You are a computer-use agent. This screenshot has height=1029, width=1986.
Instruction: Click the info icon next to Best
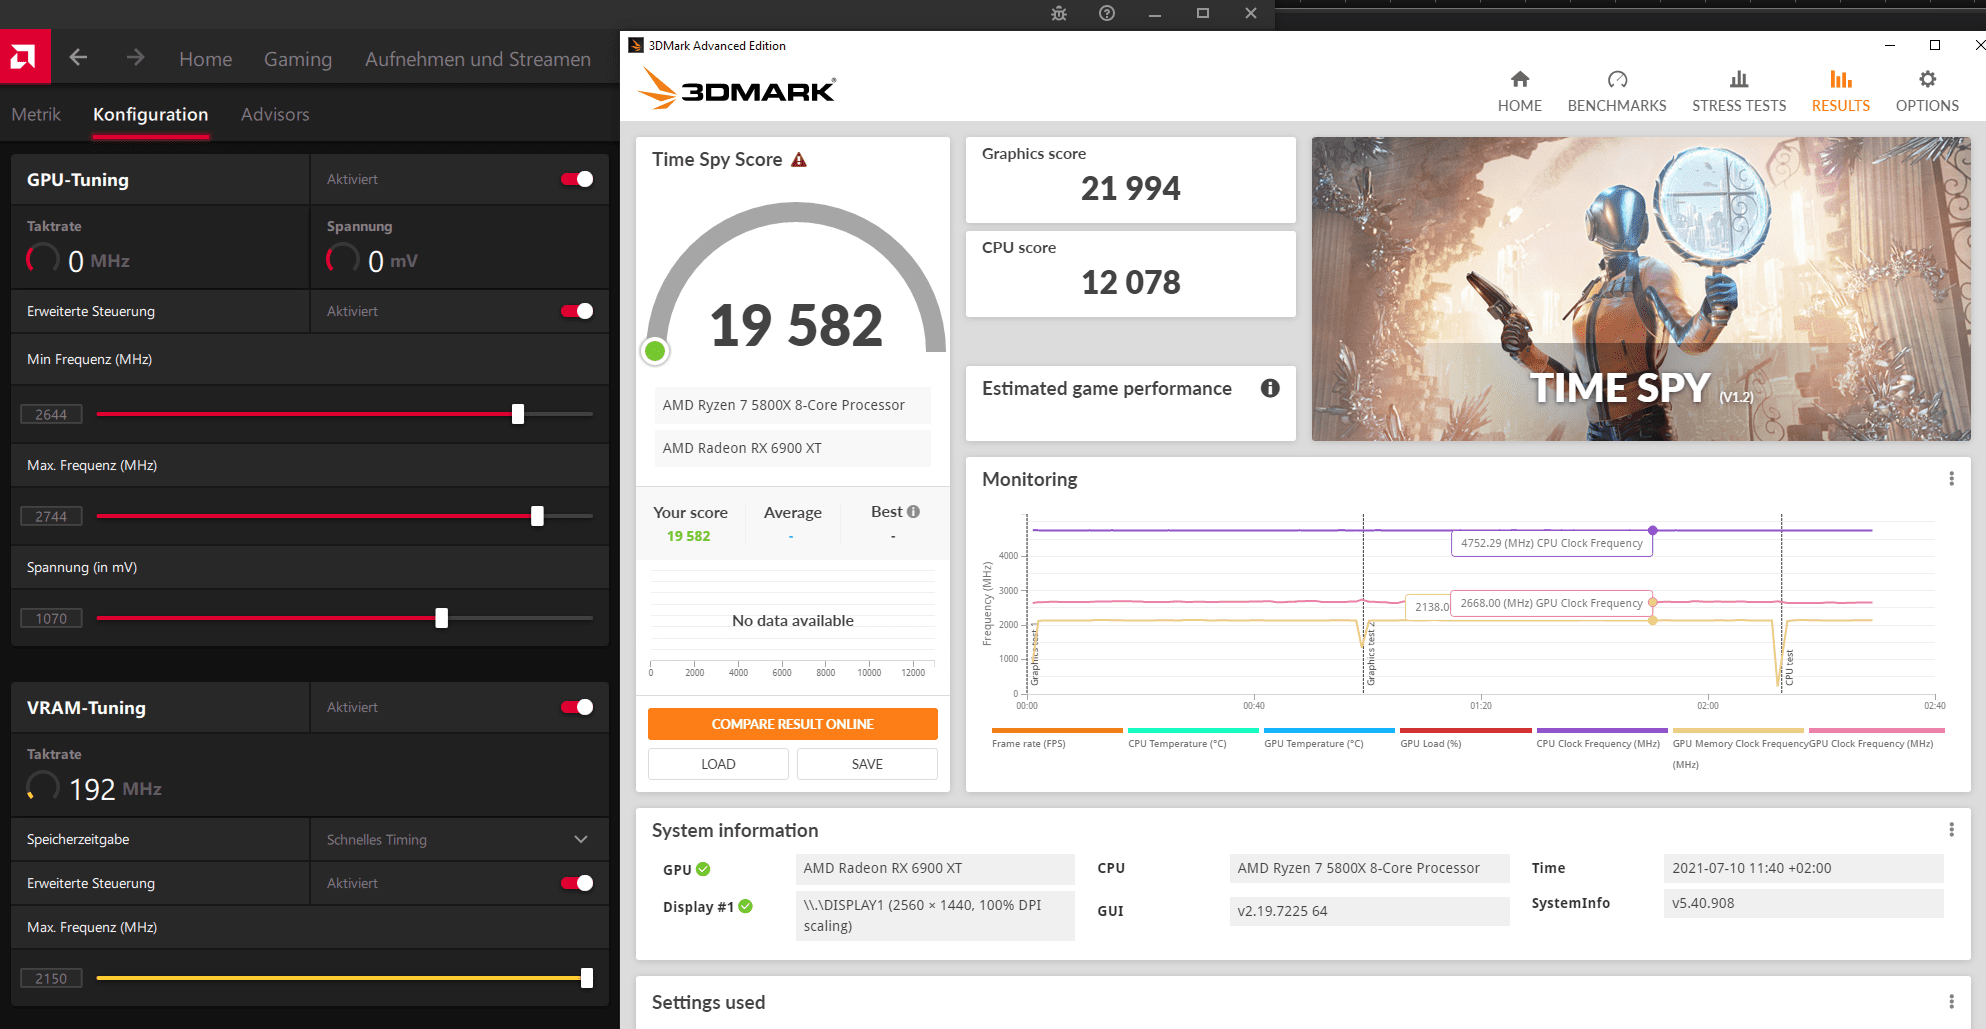pyautogui.click(x=913, y=511)
